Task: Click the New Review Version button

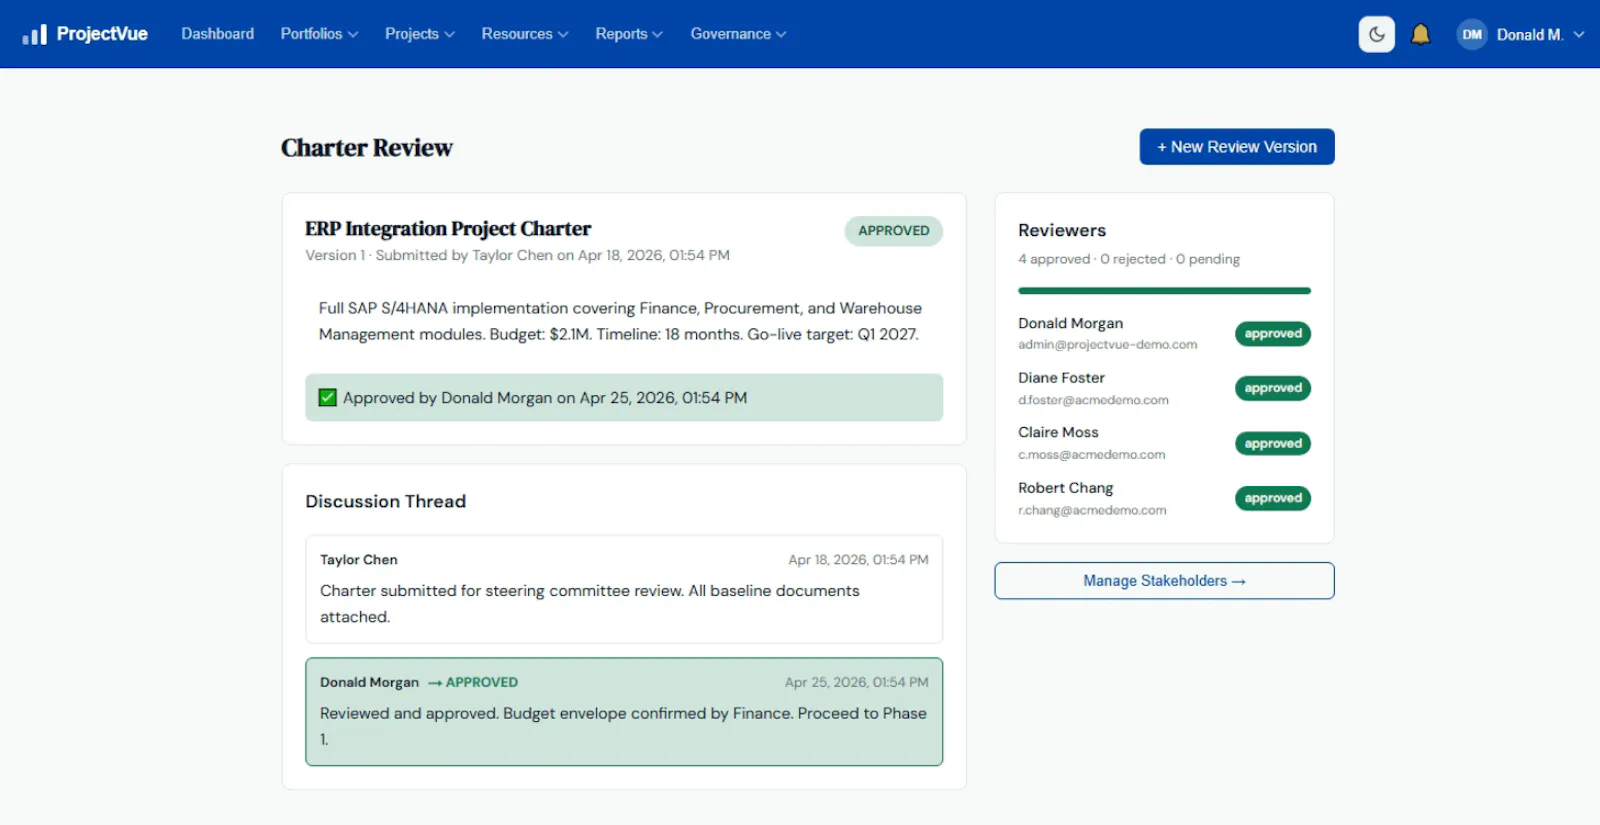Action: 1237,146
